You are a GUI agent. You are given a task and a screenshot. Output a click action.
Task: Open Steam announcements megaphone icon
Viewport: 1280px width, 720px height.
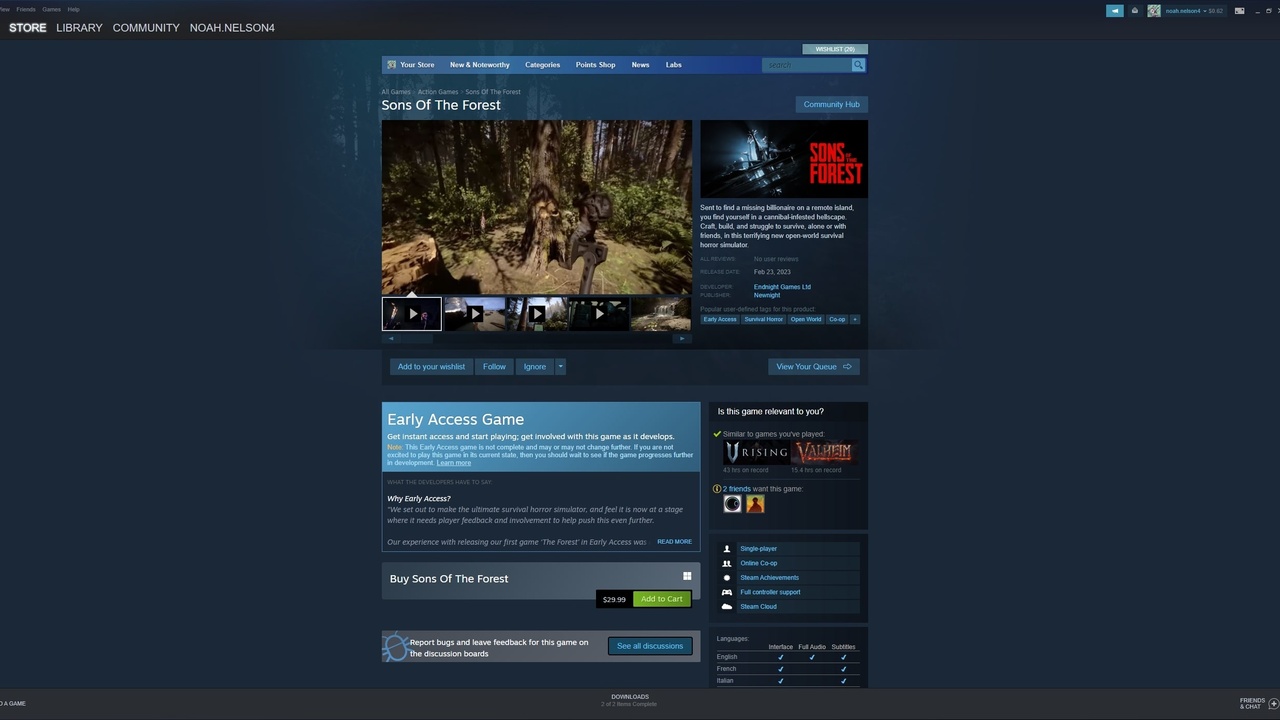tap(1114, 10)
